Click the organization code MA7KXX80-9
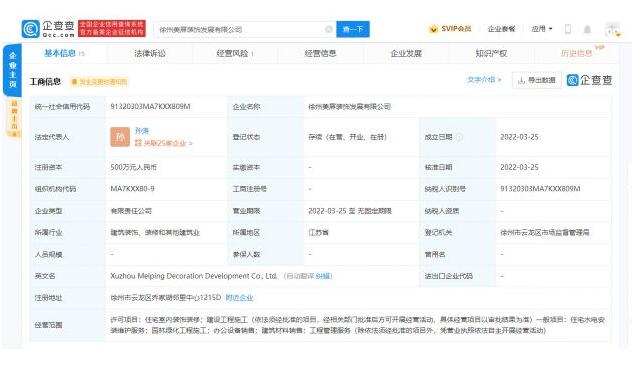The height and width of the screenshot is (367, 635). point(132,189)
